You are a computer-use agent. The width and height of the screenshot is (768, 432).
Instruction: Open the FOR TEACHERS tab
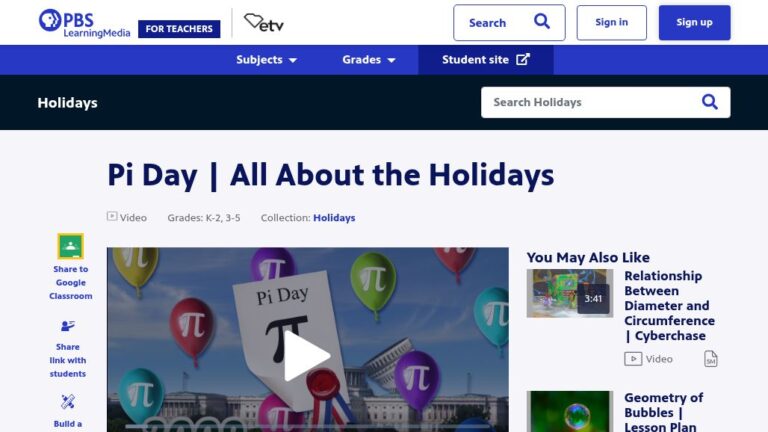coord(179,29)
